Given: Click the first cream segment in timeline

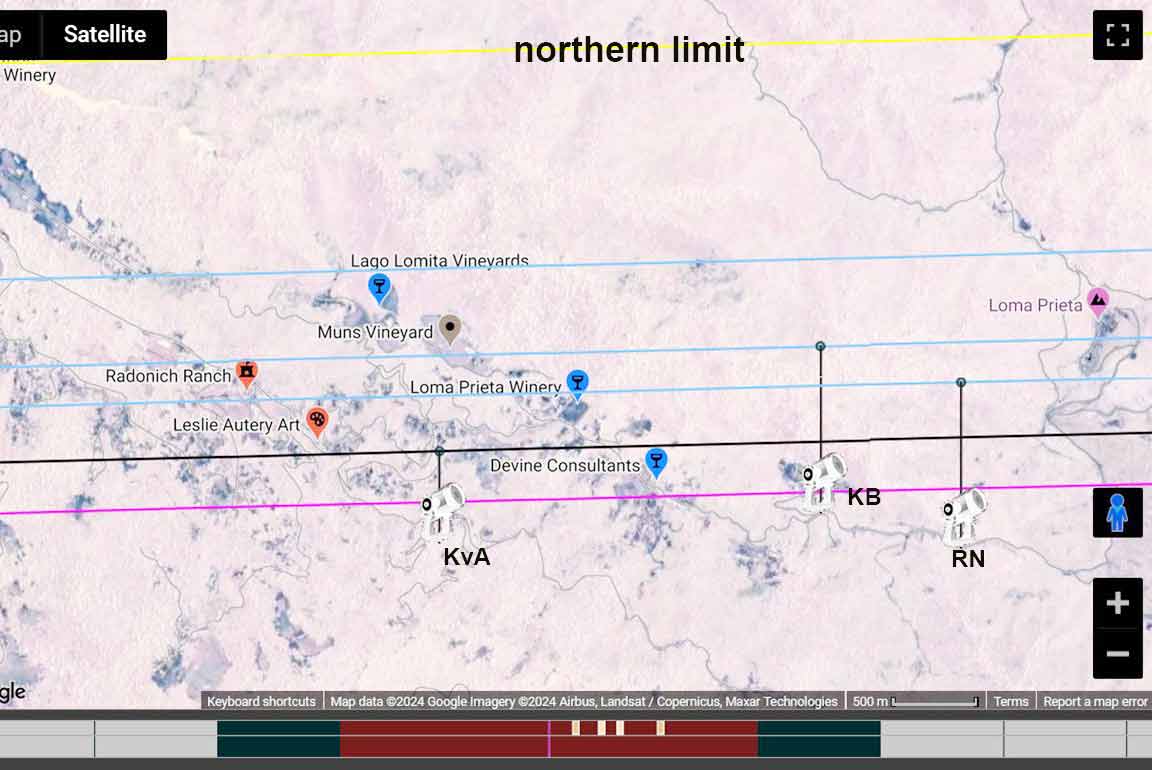Looking at the screenshot, I should coord(576,728).
